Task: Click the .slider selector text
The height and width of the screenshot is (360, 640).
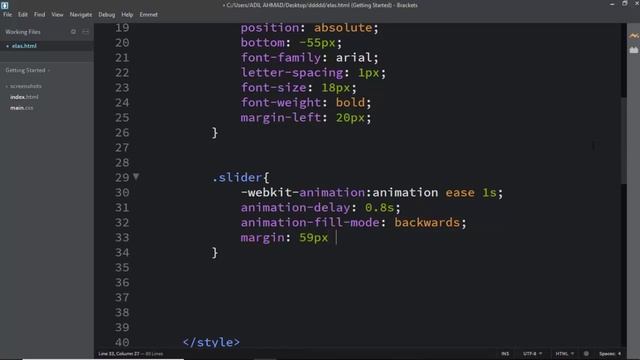Action: pyautogui.click(x=237, y=178)
